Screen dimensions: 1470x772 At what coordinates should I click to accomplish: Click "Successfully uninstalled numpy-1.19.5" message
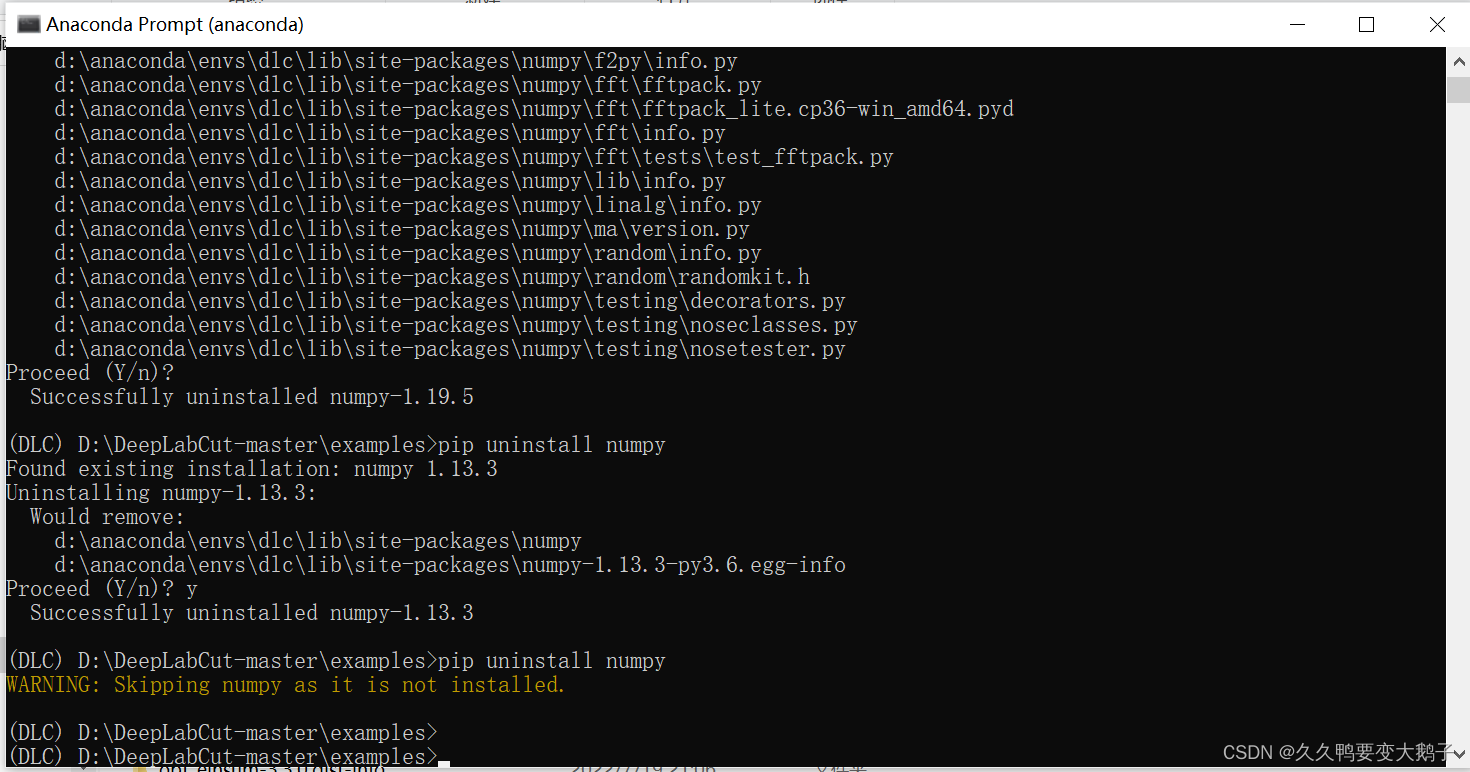(252, 397)
